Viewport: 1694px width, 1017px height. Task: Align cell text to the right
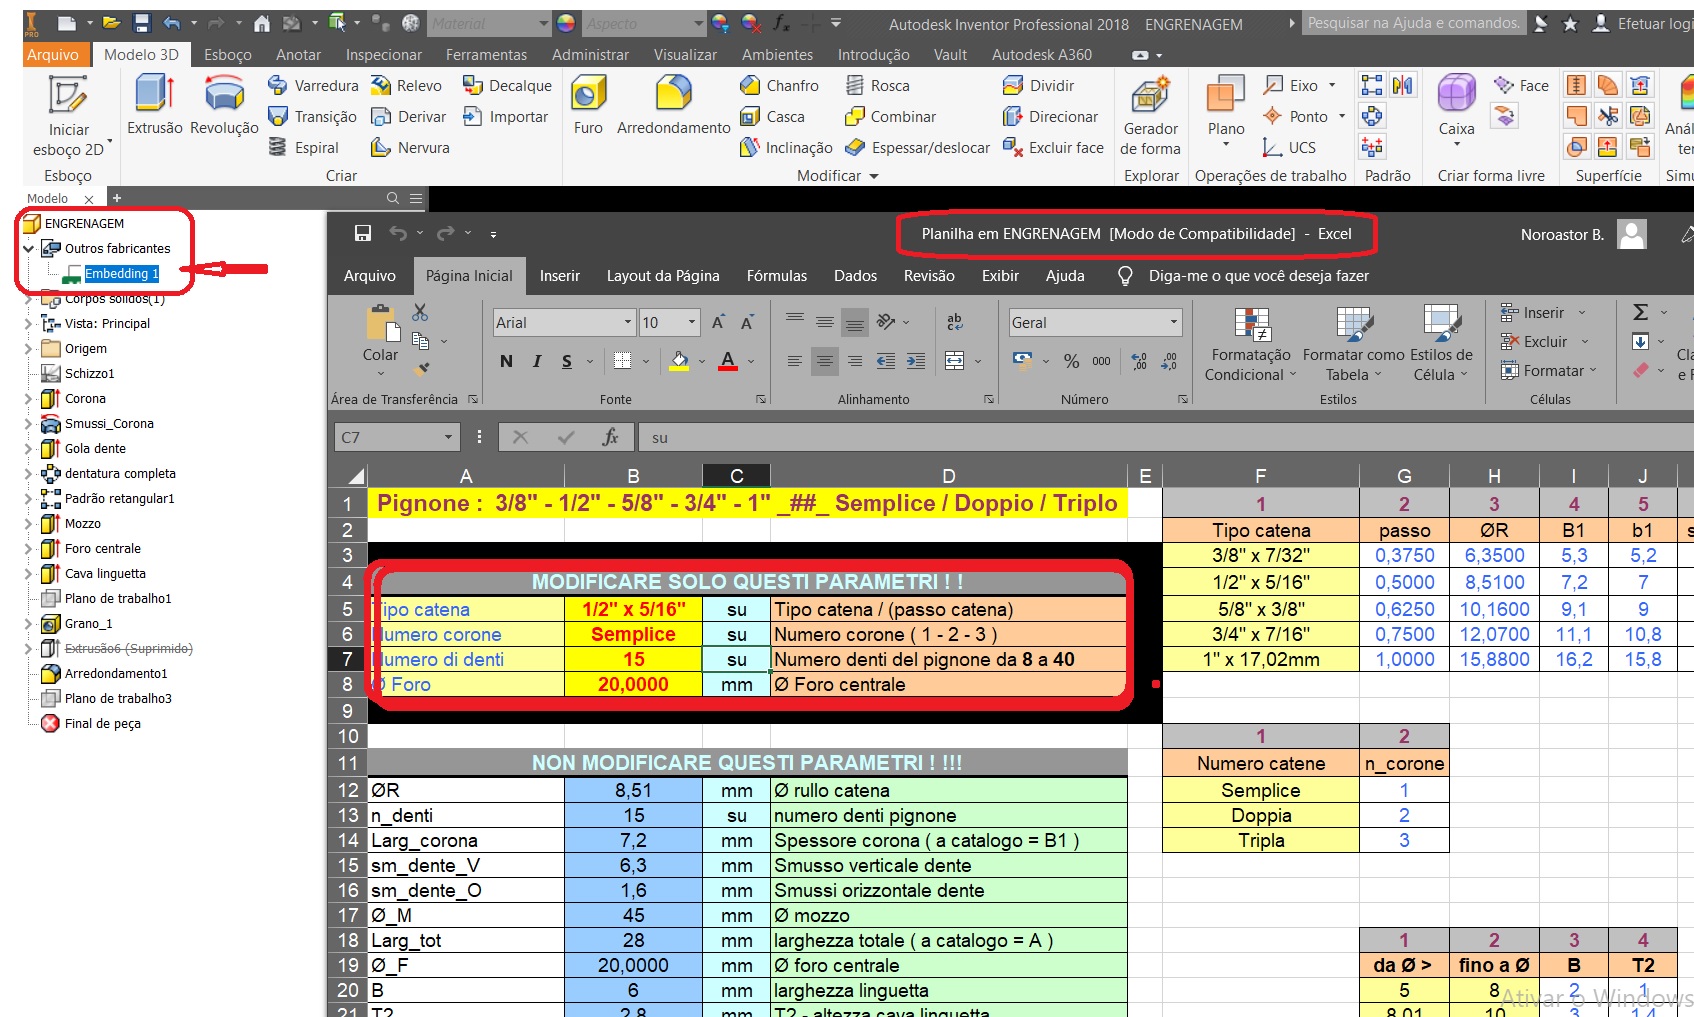[x=855, y=361]
